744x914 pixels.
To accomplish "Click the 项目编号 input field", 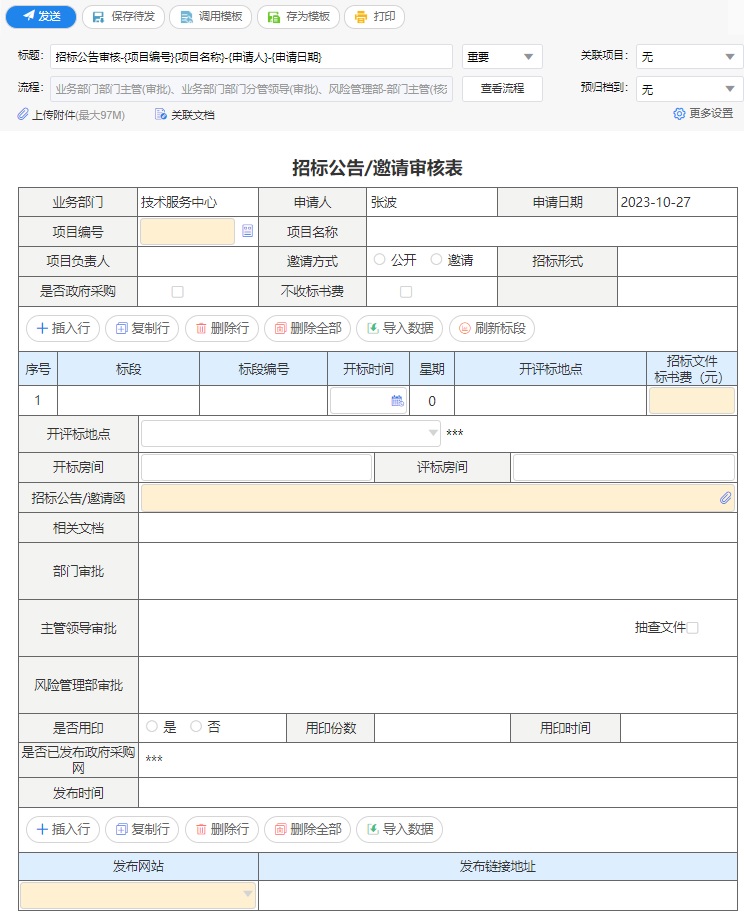I will coord(187,231).
